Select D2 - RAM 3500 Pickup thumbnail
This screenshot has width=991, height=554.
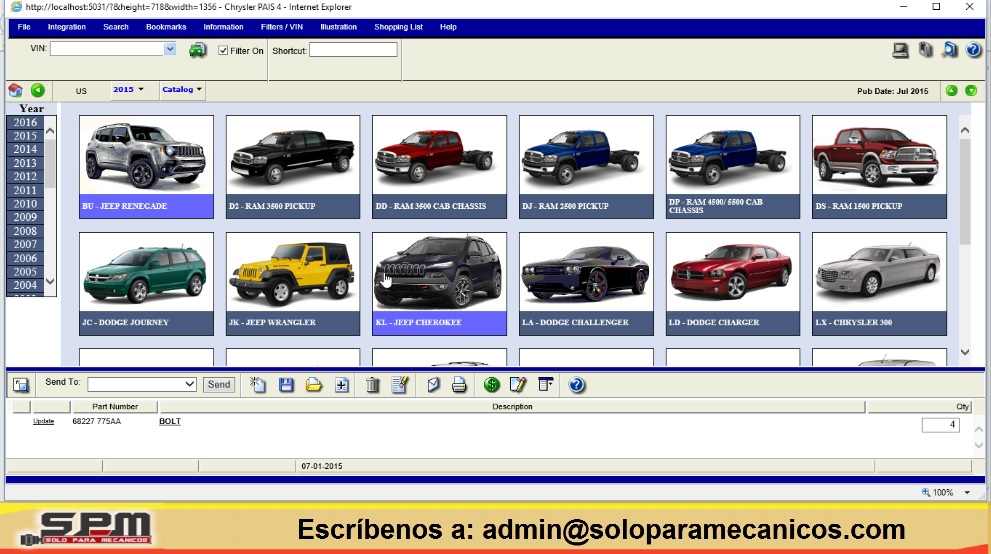(x=293, y=167)
